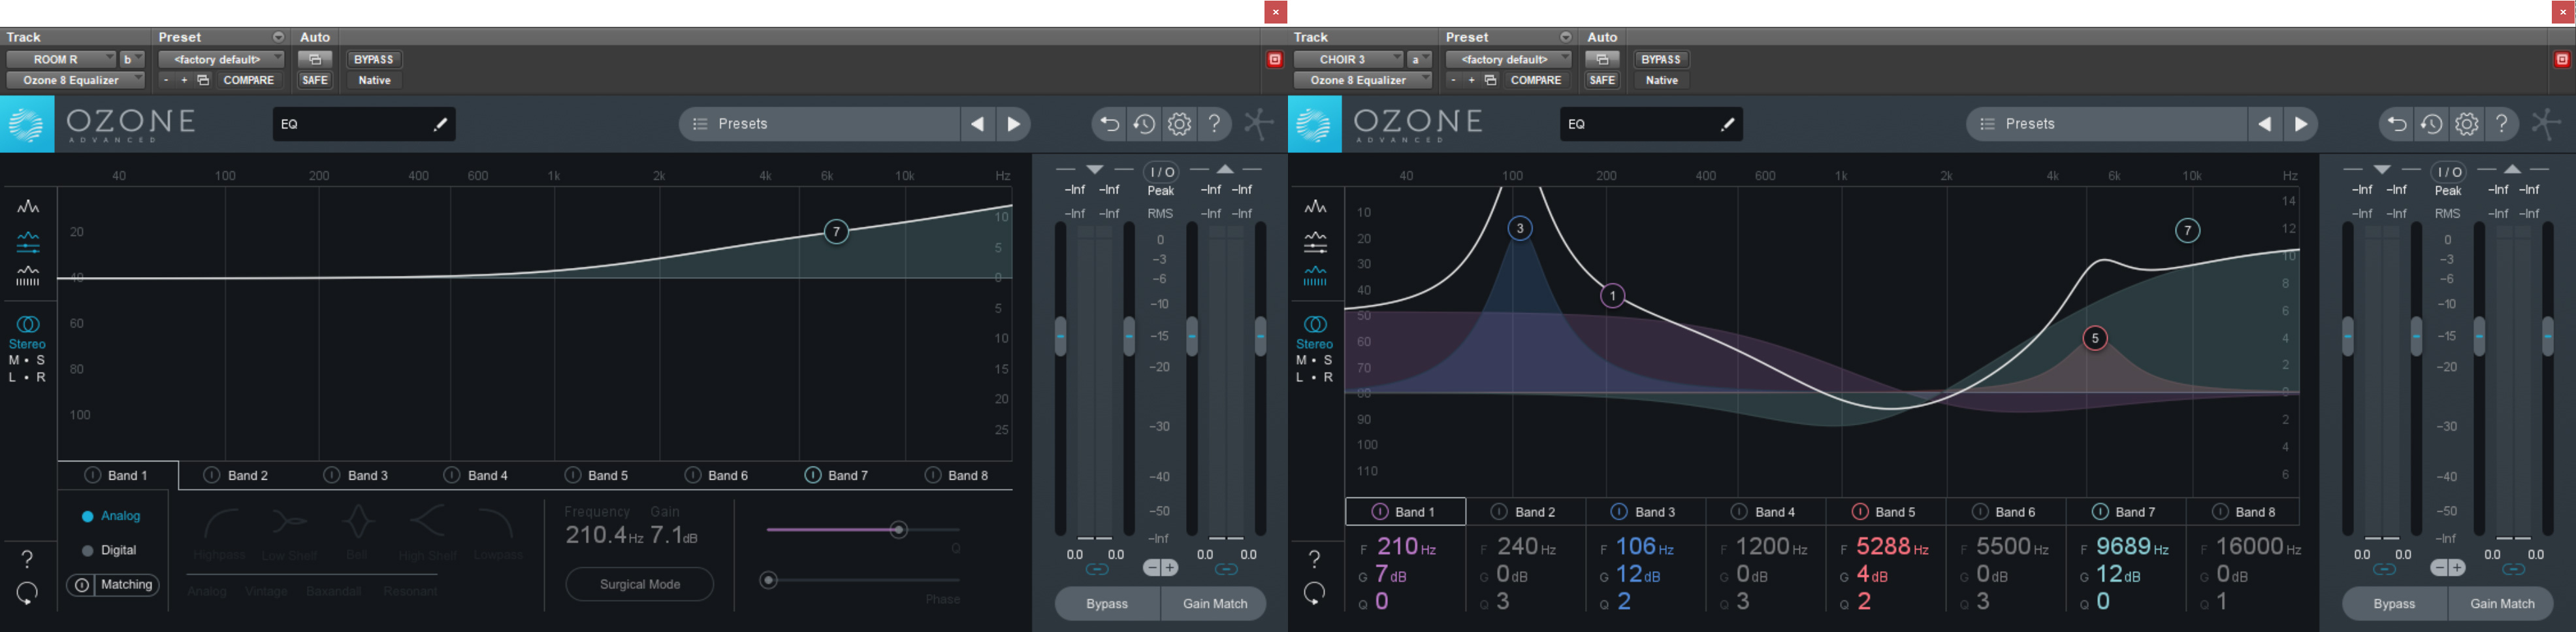Go to next preset in CHOIR 3 window
Viewport: 2576px width, 632px height.
click(2301, 124)
